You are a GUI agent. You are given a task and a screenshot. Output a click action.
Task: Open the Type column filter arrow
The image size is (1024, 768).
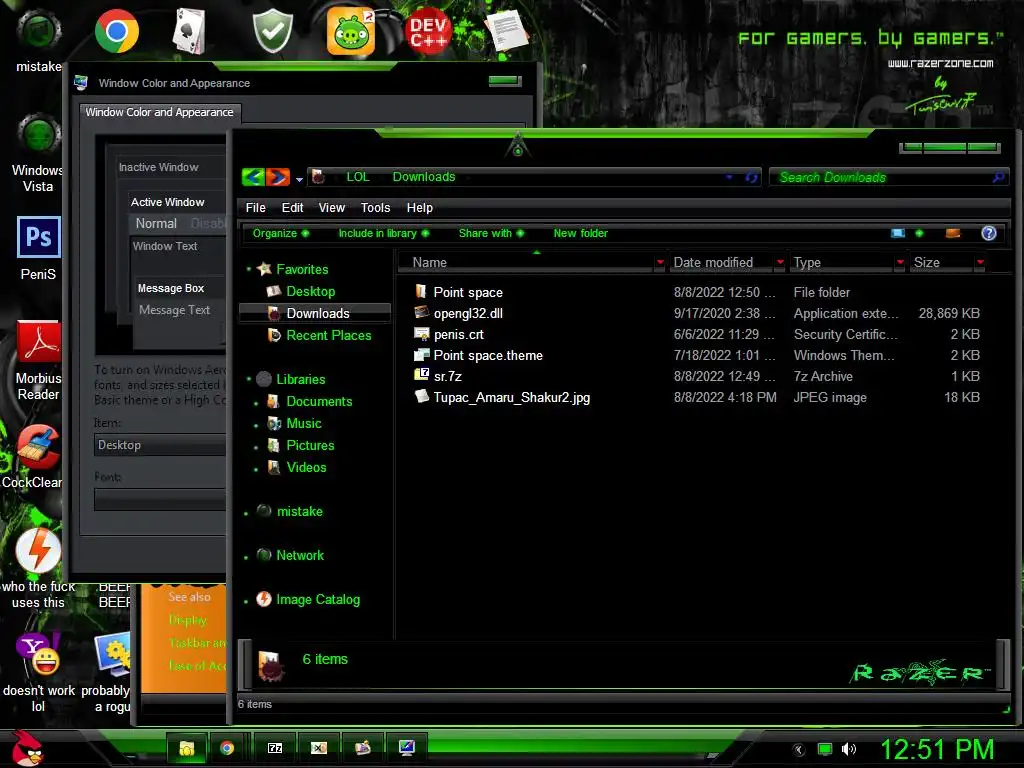pyautogui.click(x=900, y=263)
